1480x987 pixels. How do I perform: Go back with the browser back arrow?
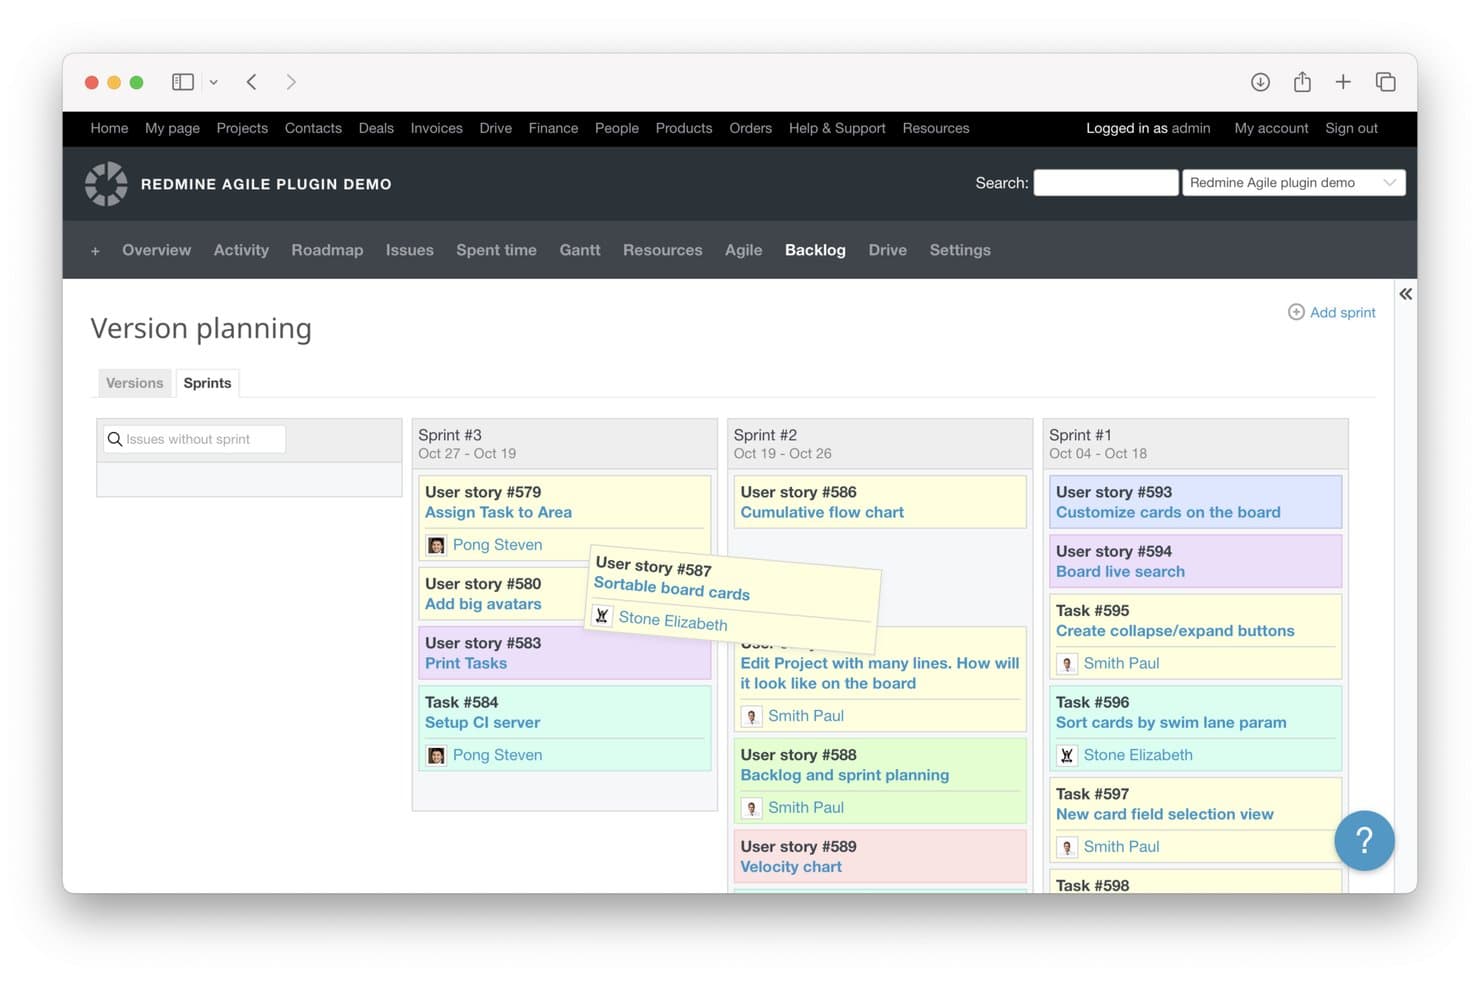252,82
